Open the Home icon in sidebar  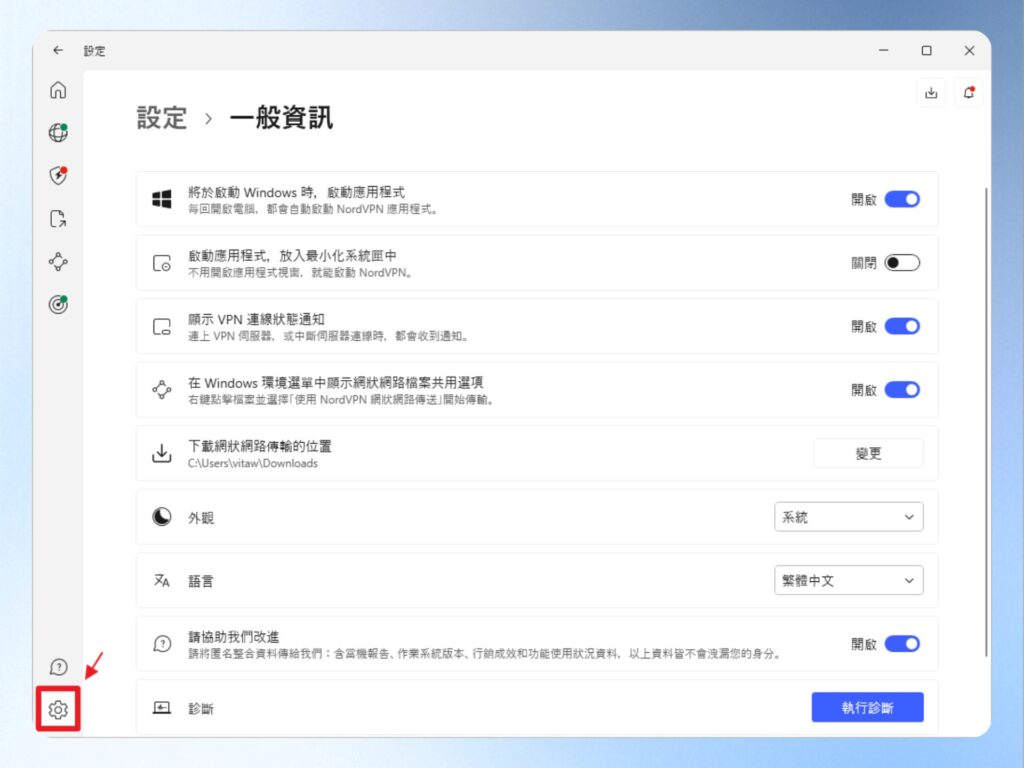58,90
